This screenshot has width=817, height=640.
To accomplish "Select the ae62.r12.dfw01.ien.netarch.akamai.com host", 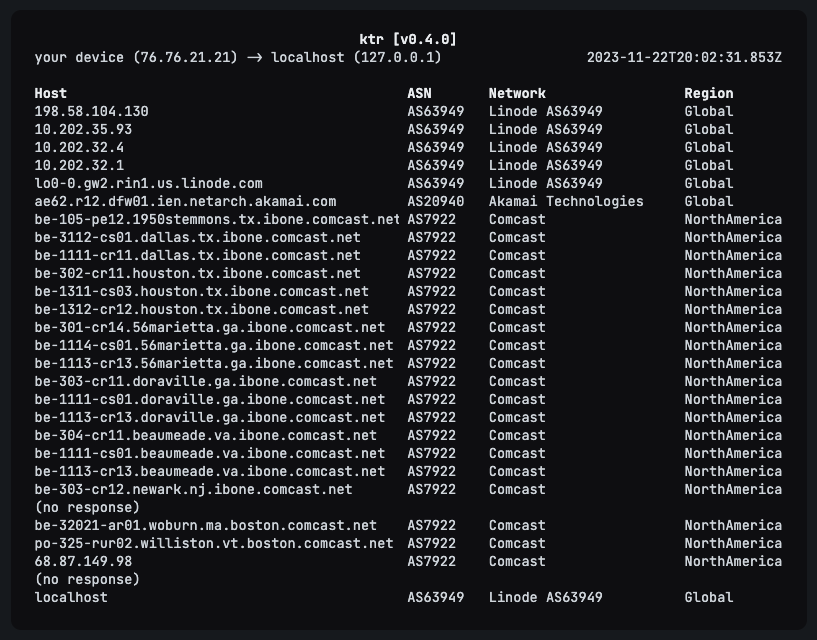I will pos(185,201).
